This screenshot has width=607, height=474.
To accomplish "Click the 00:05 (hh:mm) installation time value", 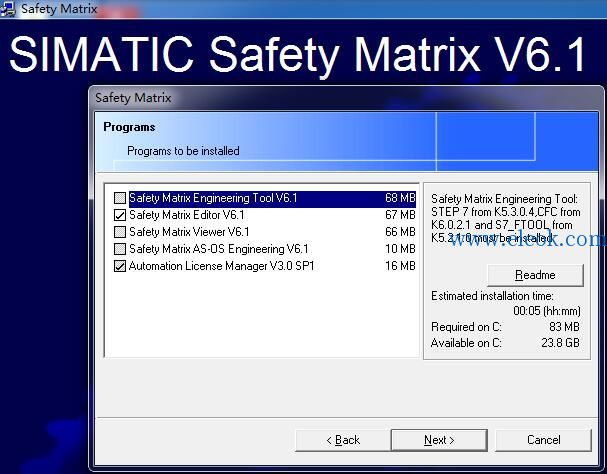I will click(x=547, y=311).
